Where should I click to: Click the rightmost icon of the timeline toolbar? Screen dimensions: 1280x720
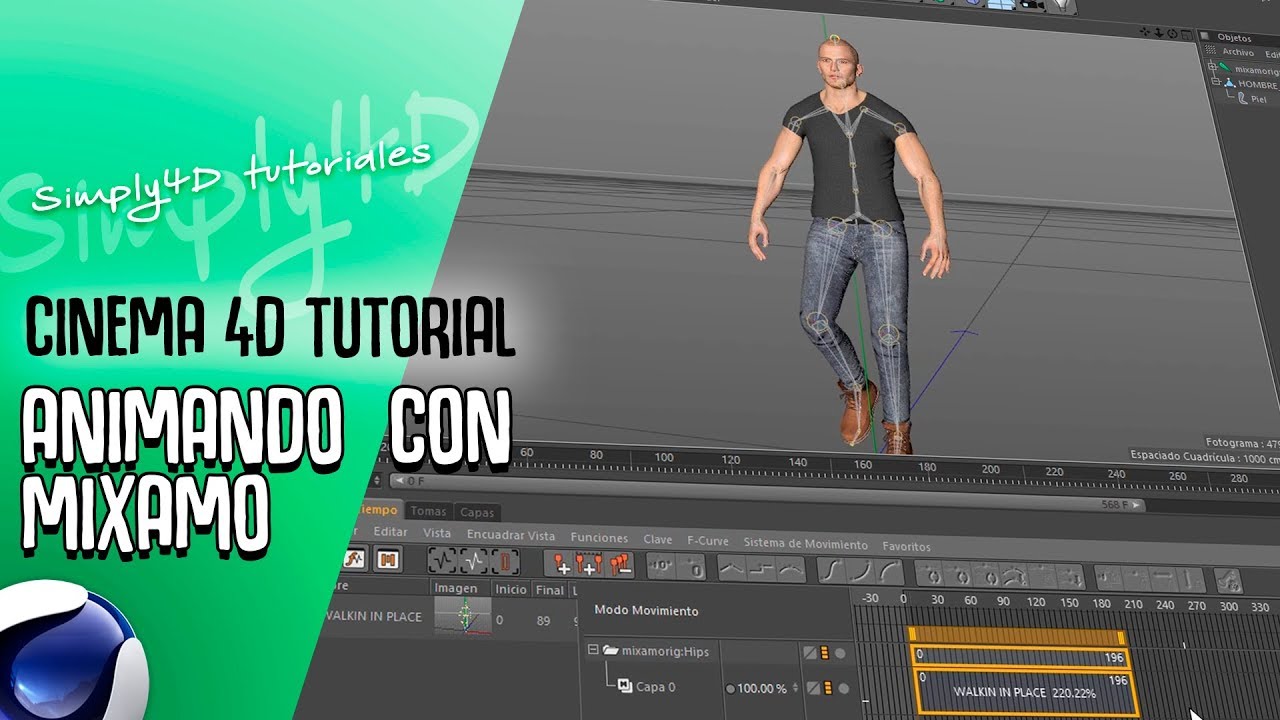coord(1228,581)
